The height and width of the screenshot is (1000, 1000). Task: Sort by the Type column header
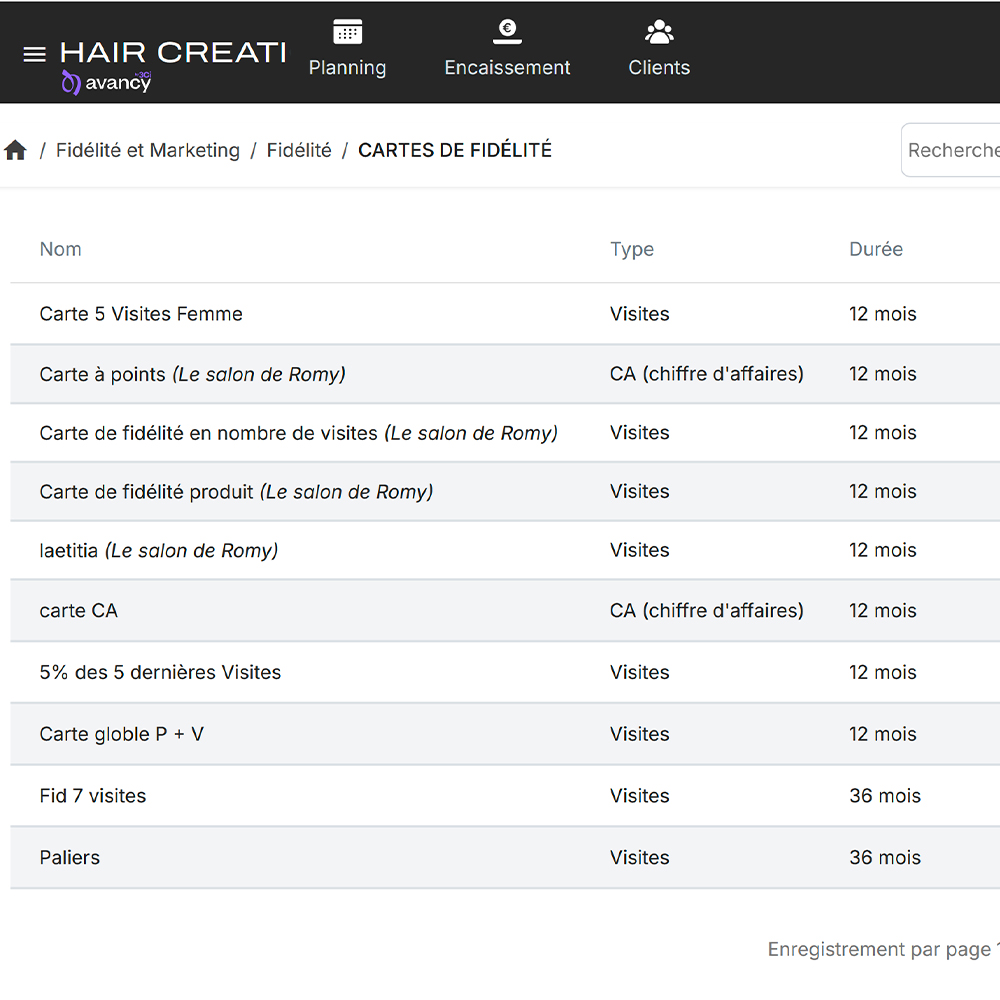[x=632, y=250]
